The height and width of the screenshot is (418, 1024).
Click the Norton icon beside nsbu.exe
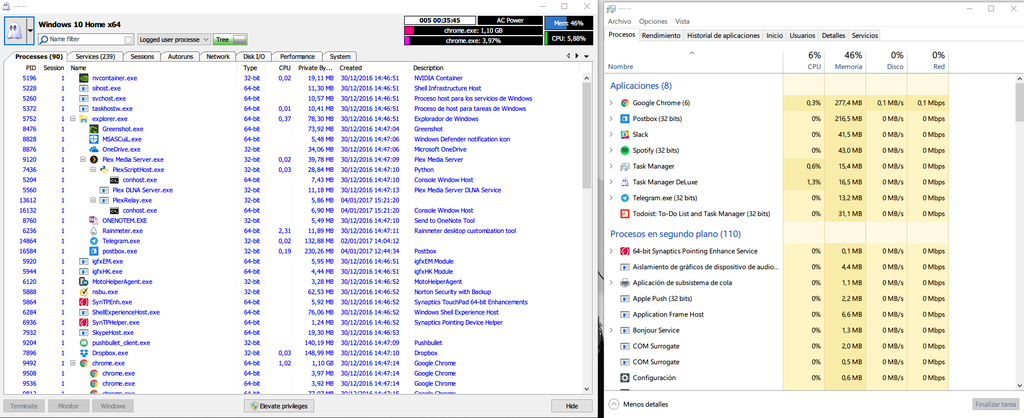click(84, 292)
